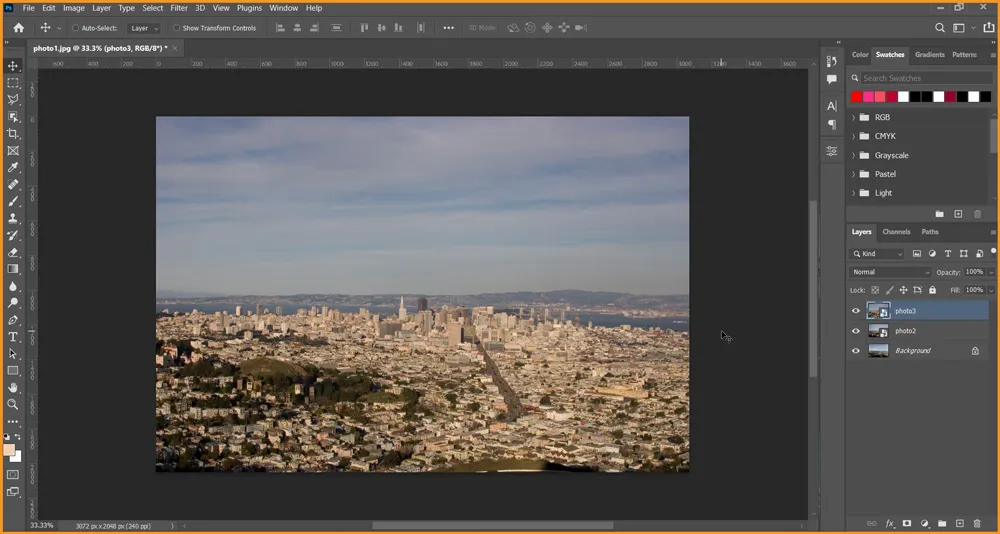Hide the photo2 layer
Screen dimensions: 1000x534
coord(855,331)
